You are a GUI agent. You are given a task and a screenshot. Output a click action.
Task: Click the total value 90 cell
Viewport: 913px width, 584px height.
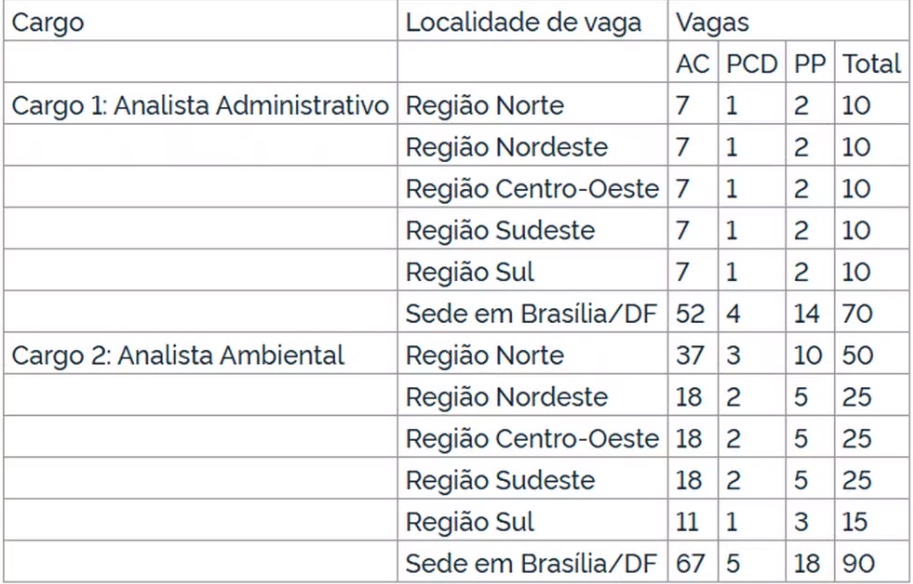click(857, 564)
